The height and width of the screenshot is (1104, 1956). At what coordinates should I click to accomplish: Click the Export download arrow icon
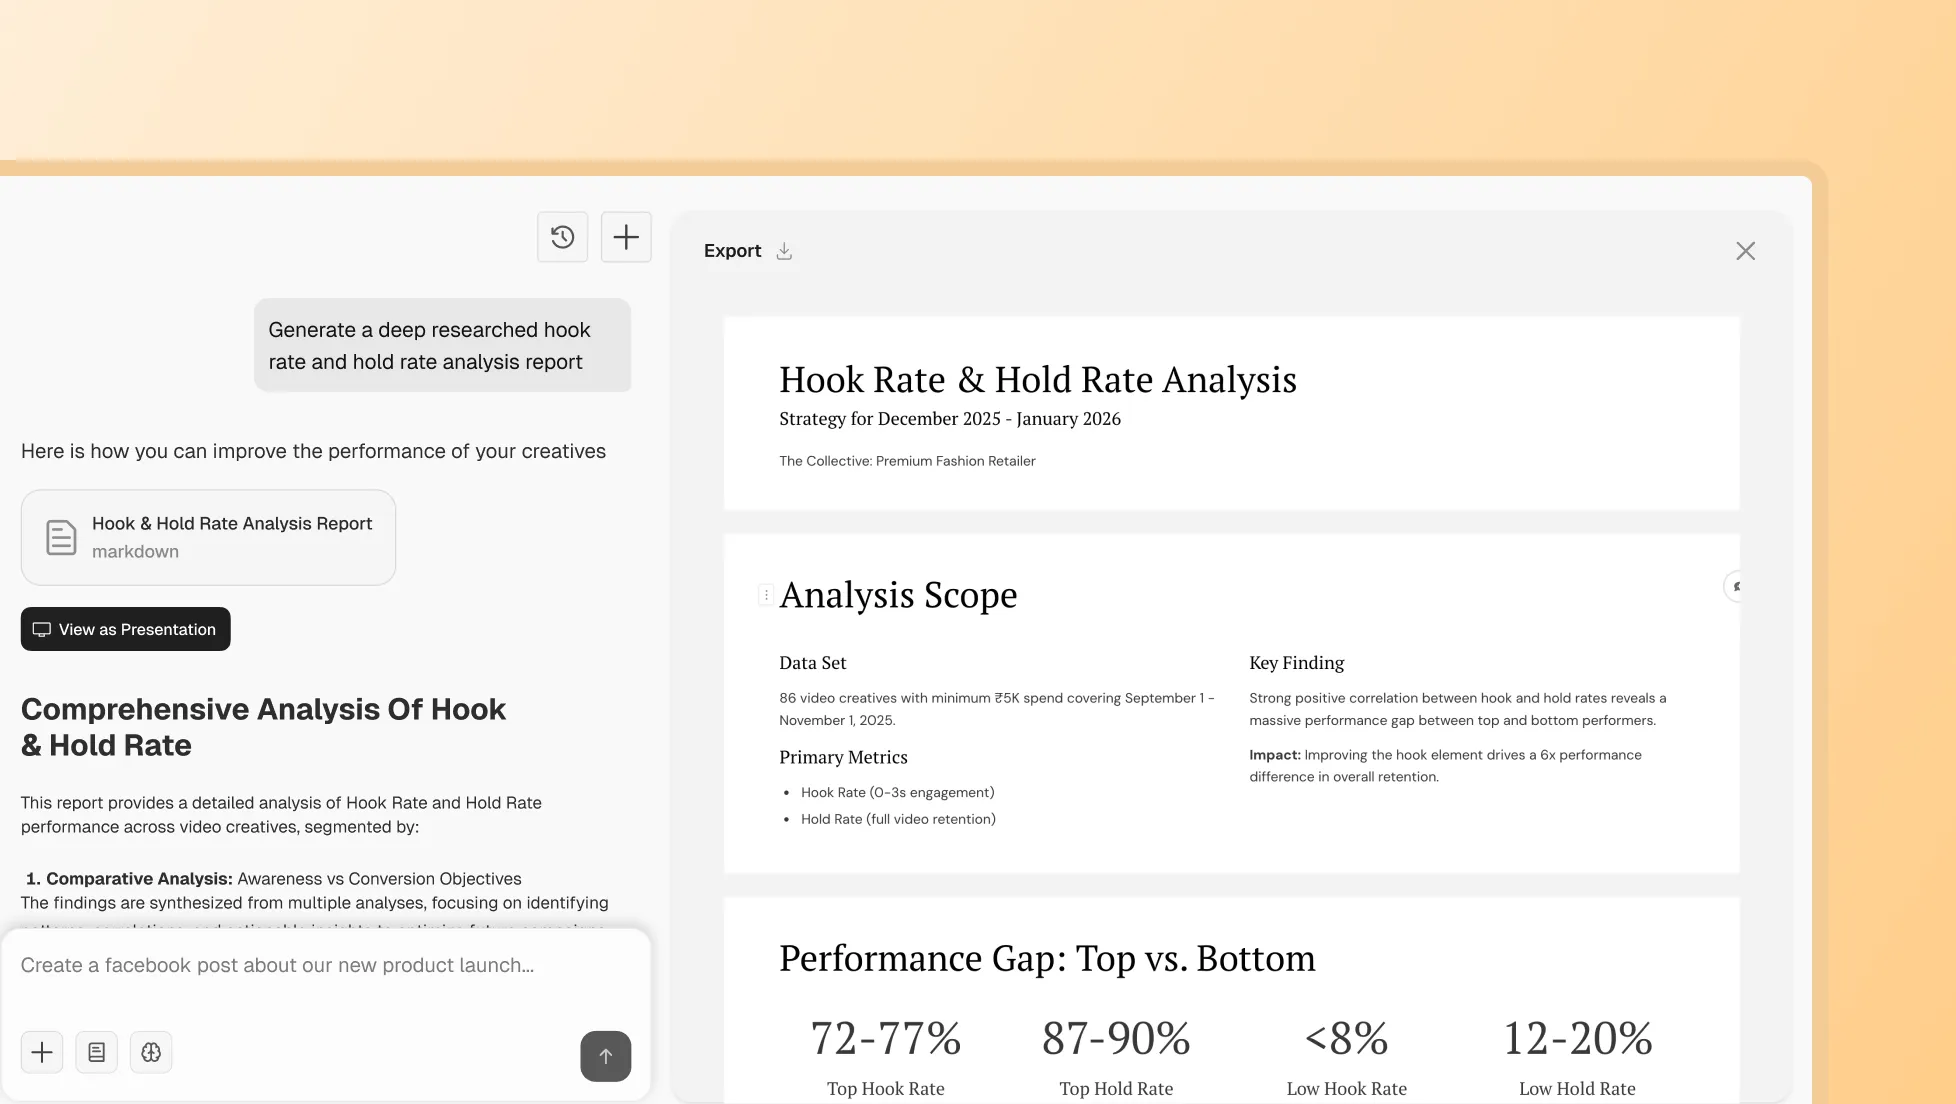pyautogui.click(x=784, y=251)
